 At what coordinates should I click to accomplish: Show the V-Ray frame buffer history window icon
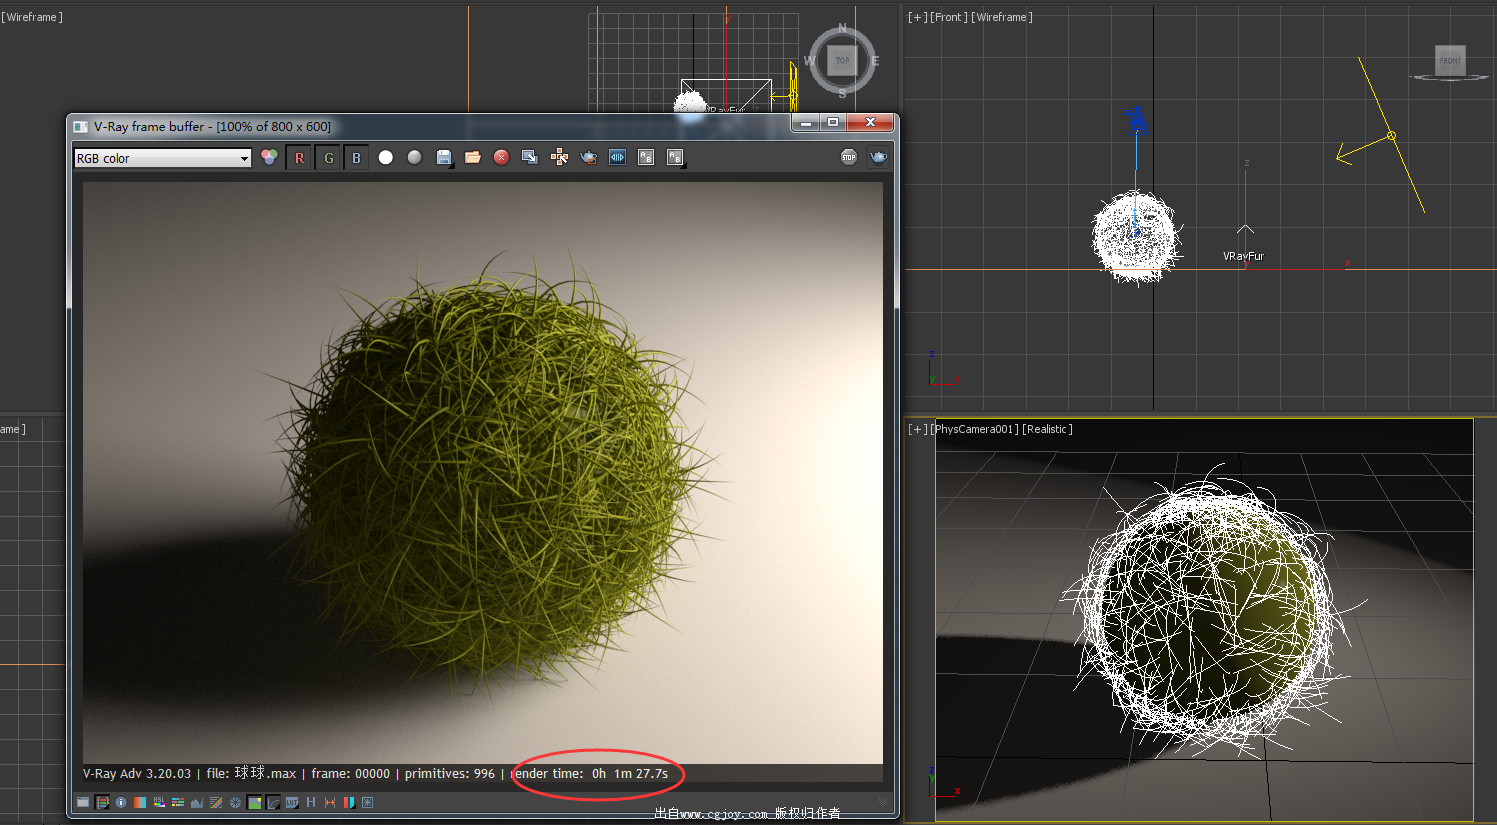(x=83, y=802)
